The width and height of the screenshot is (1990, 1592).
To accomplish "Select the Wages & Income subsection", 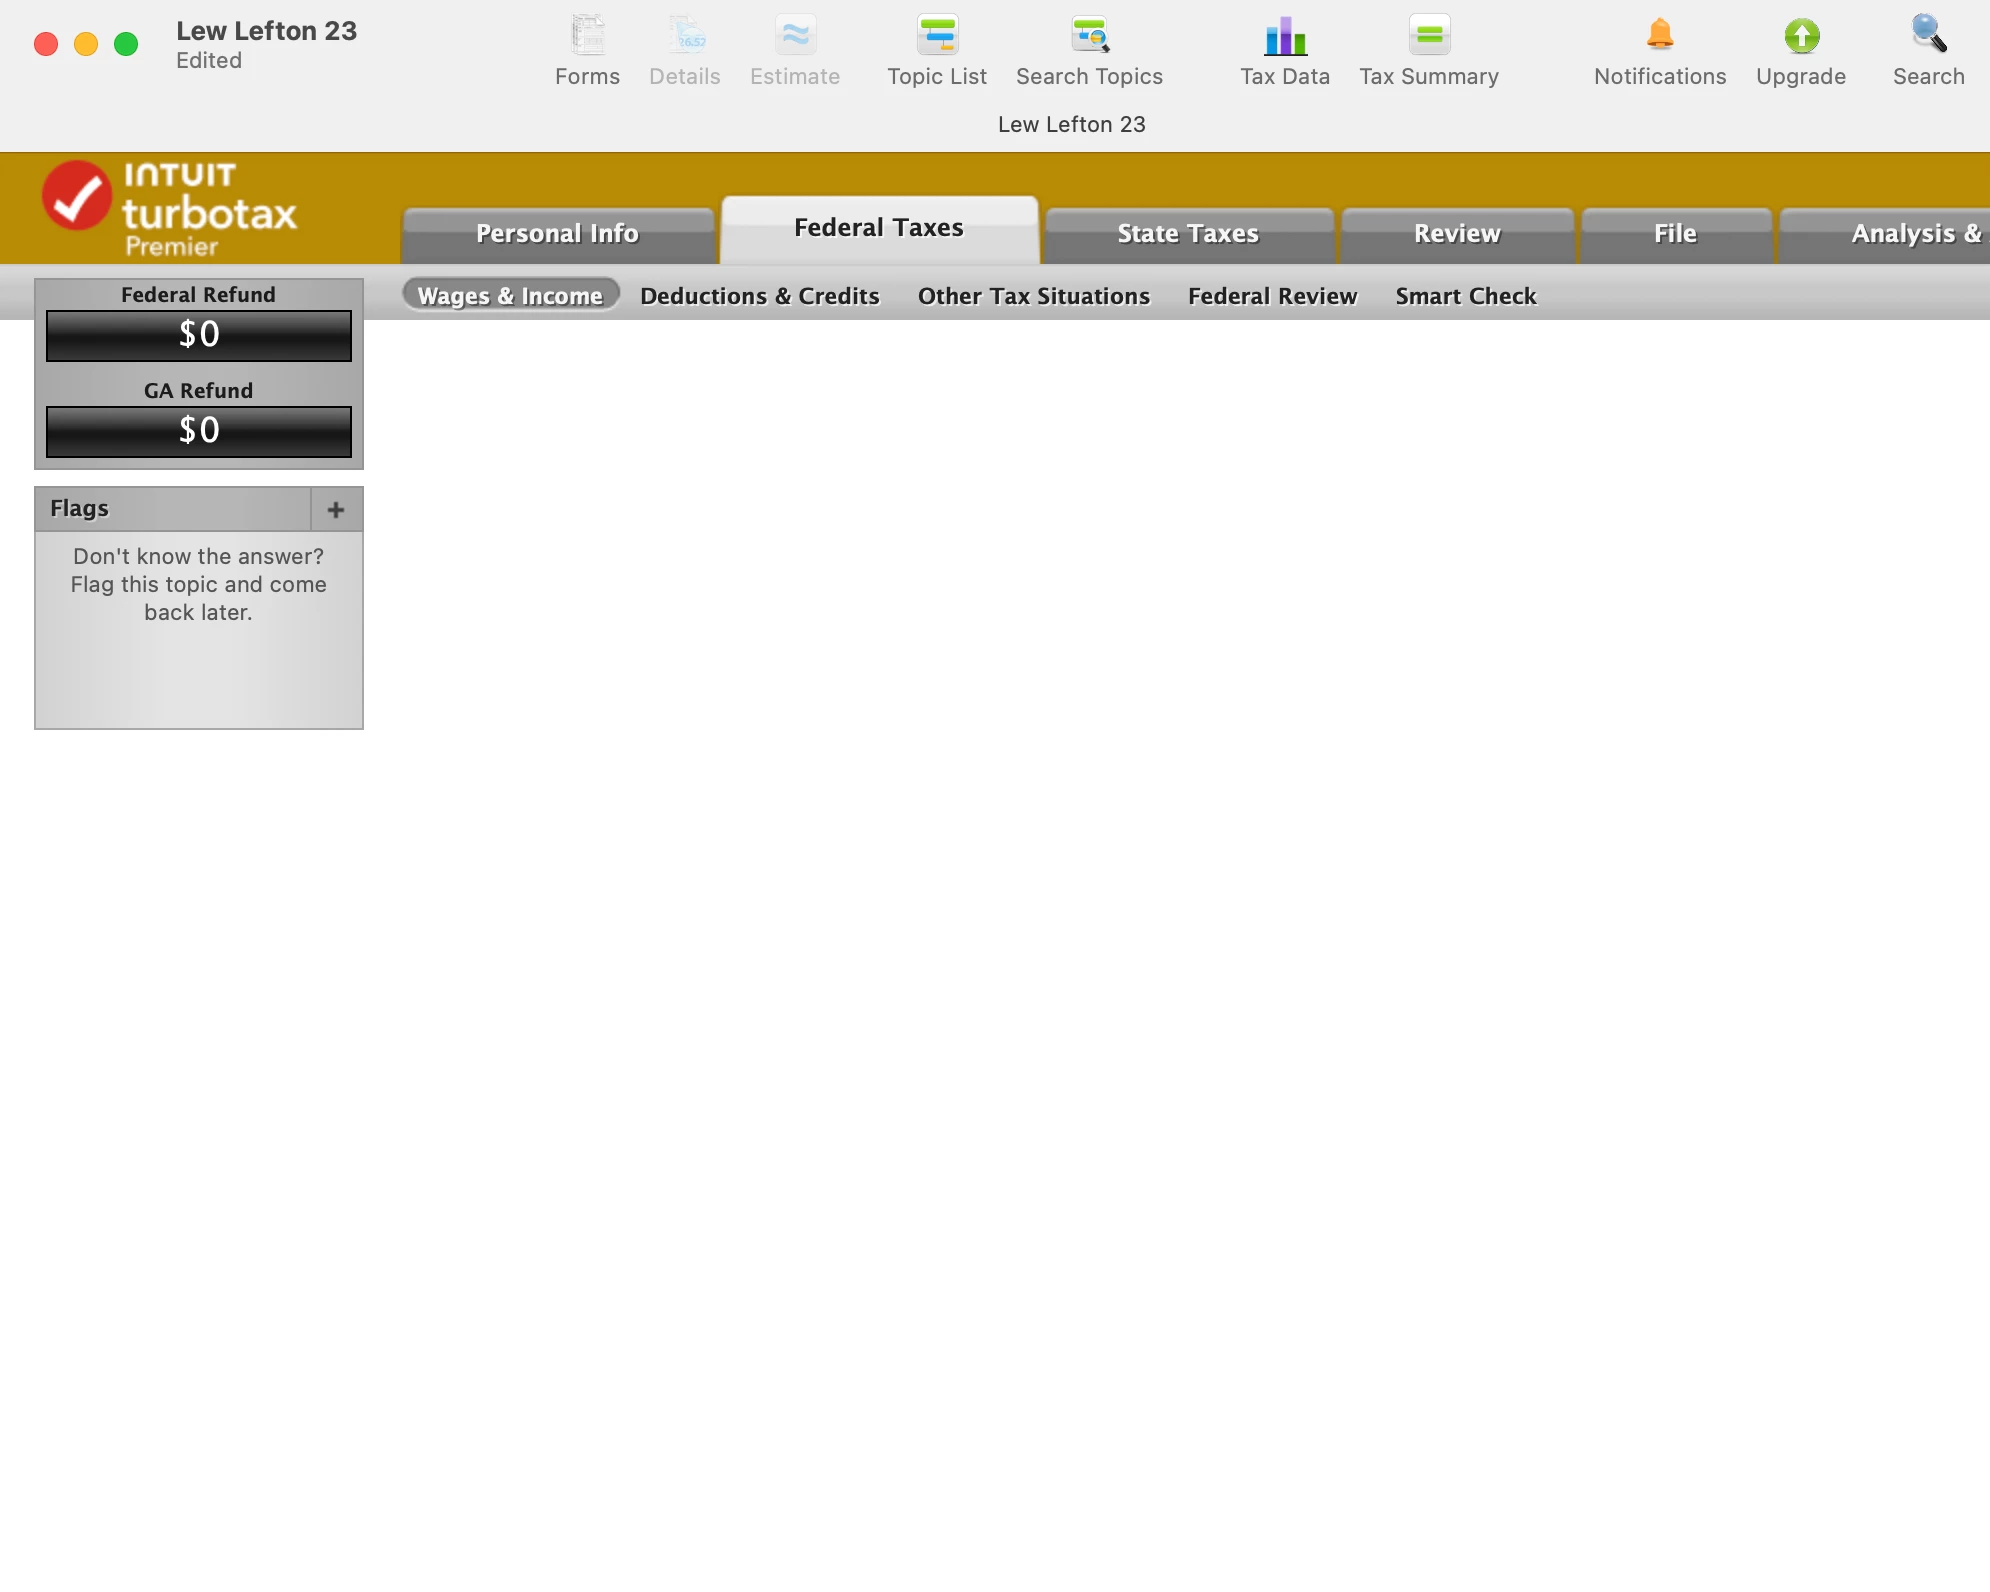I will [x=510, y=296].
